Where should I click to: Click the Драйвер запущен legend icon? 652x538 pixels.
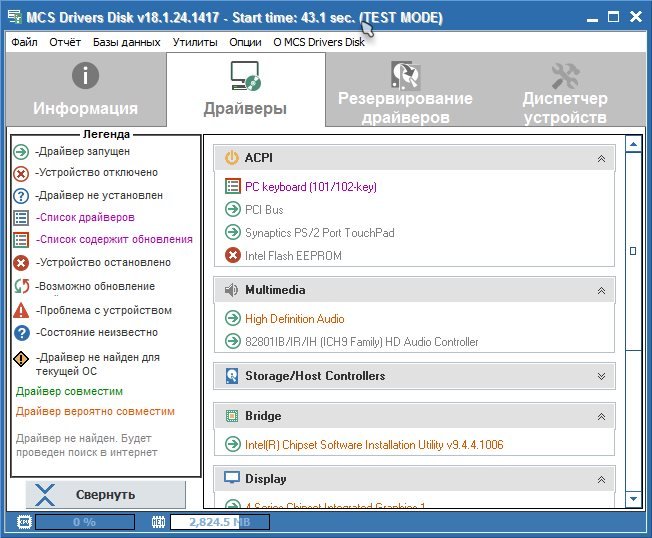[x=21, y=152]
